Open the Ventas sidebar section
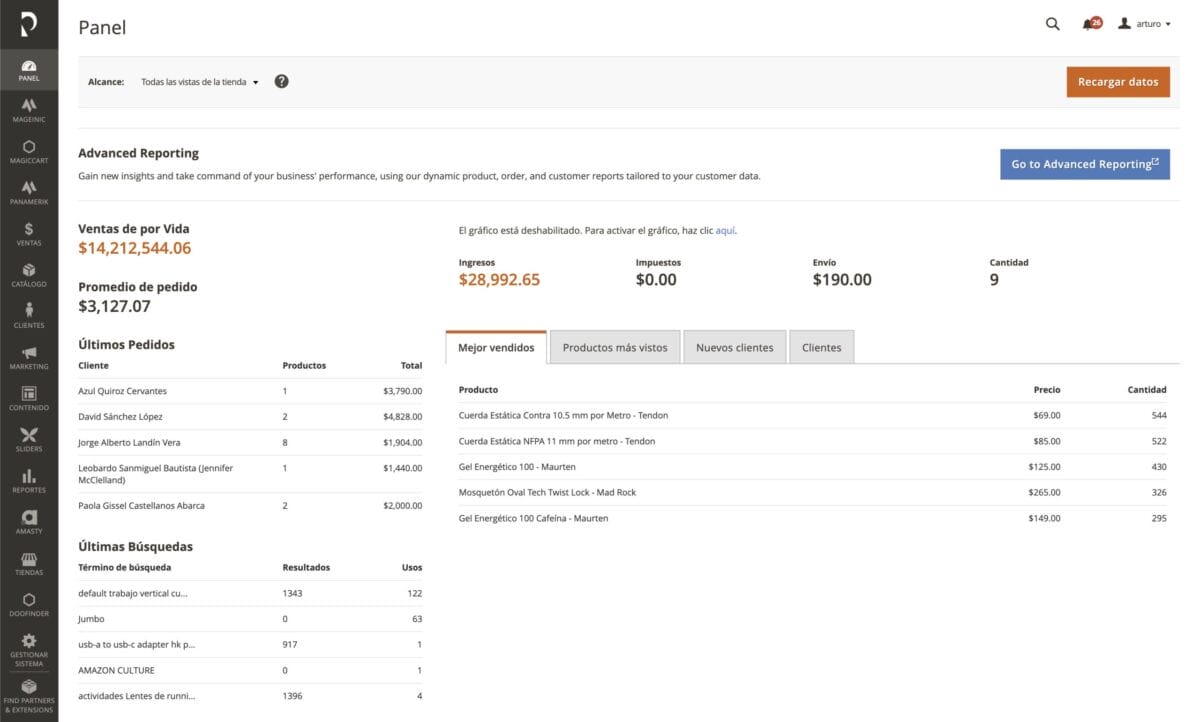Image resolution: width=1200 pixels, height=722 pixels. point(29,234)
